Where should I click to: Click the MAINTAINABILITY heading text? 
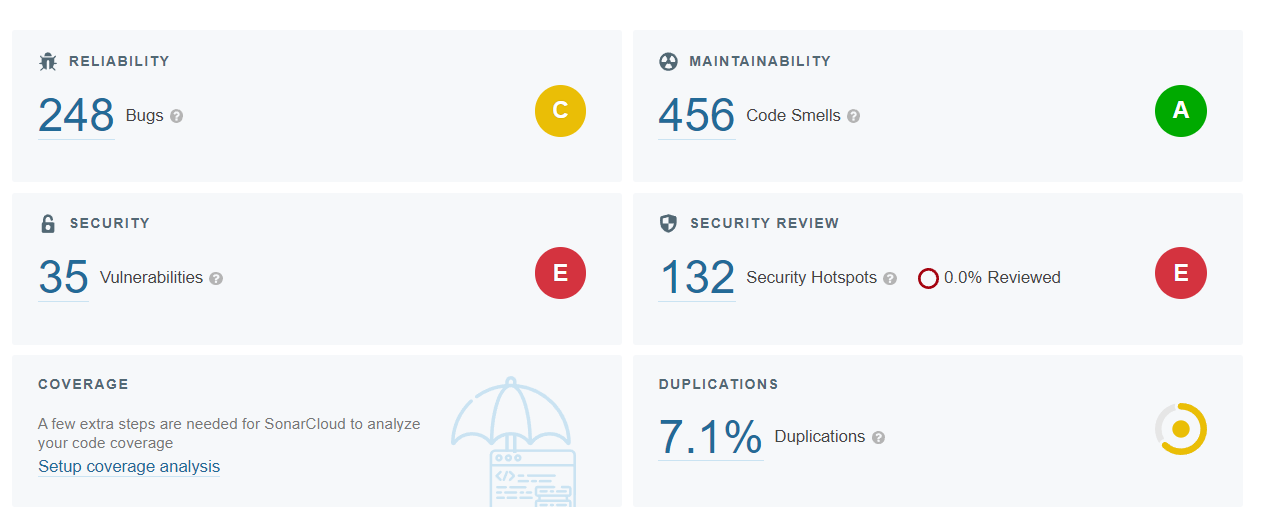coord(760,62)
